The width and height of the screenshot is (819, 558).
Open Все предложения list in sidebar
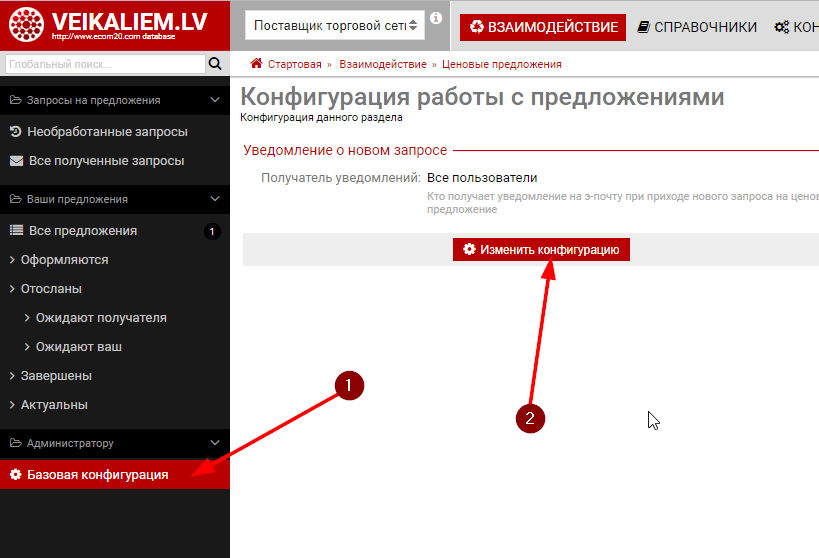click(83, 230)
